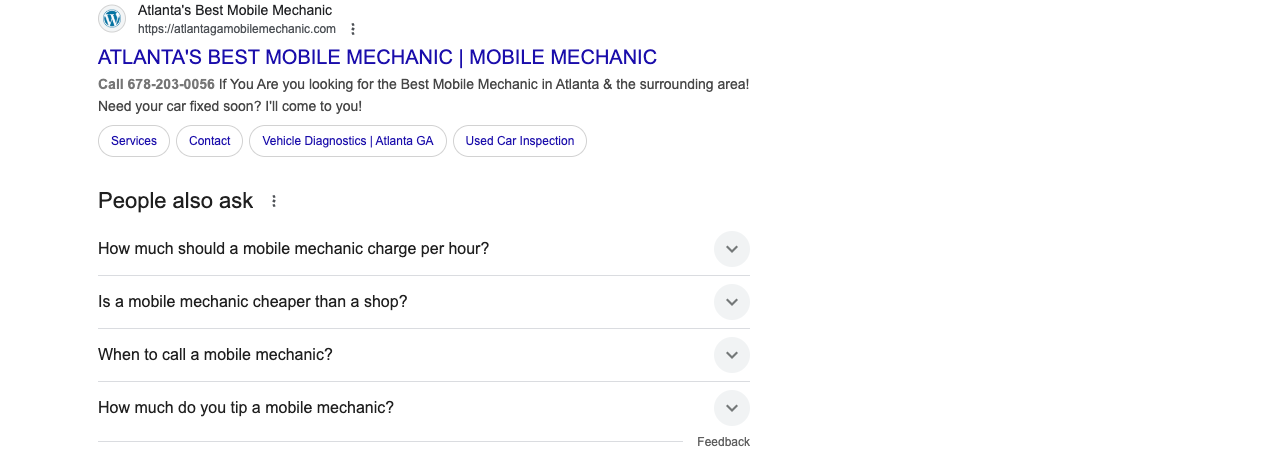Click the question When to call a mobile mechanic
1280x449 pixels.
[x=215, y=355]
